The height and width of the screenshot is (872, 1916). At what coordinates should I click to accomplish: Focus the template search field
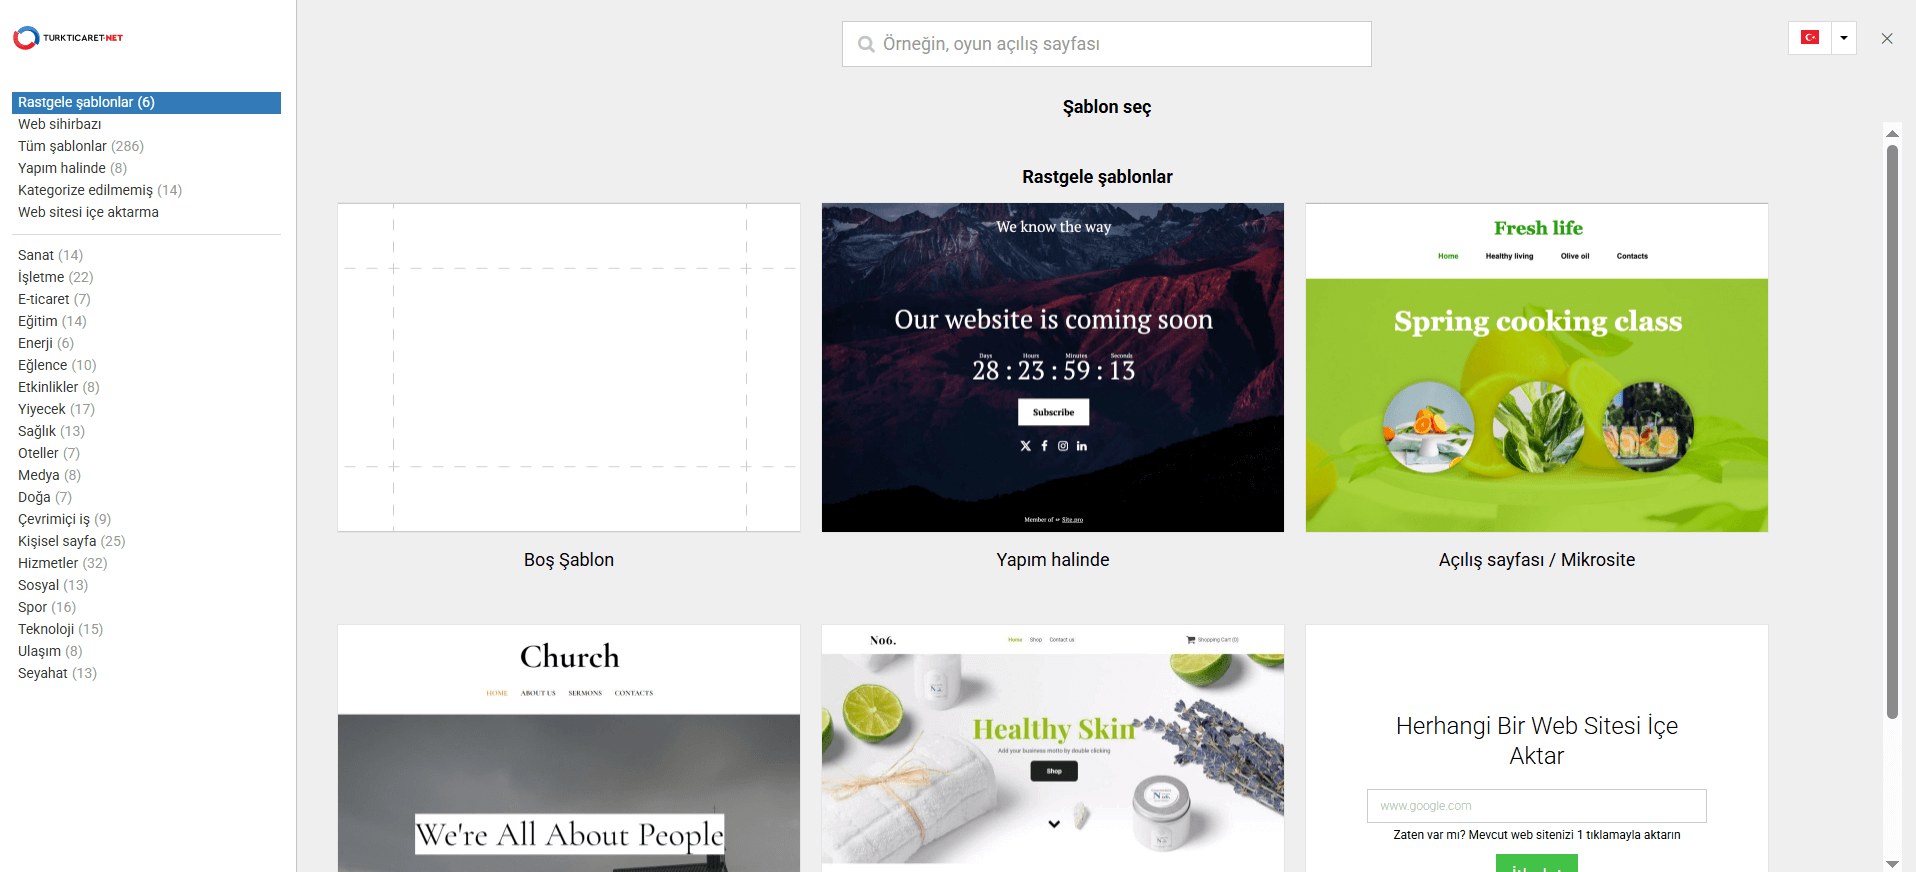[x=1106, y=44]
